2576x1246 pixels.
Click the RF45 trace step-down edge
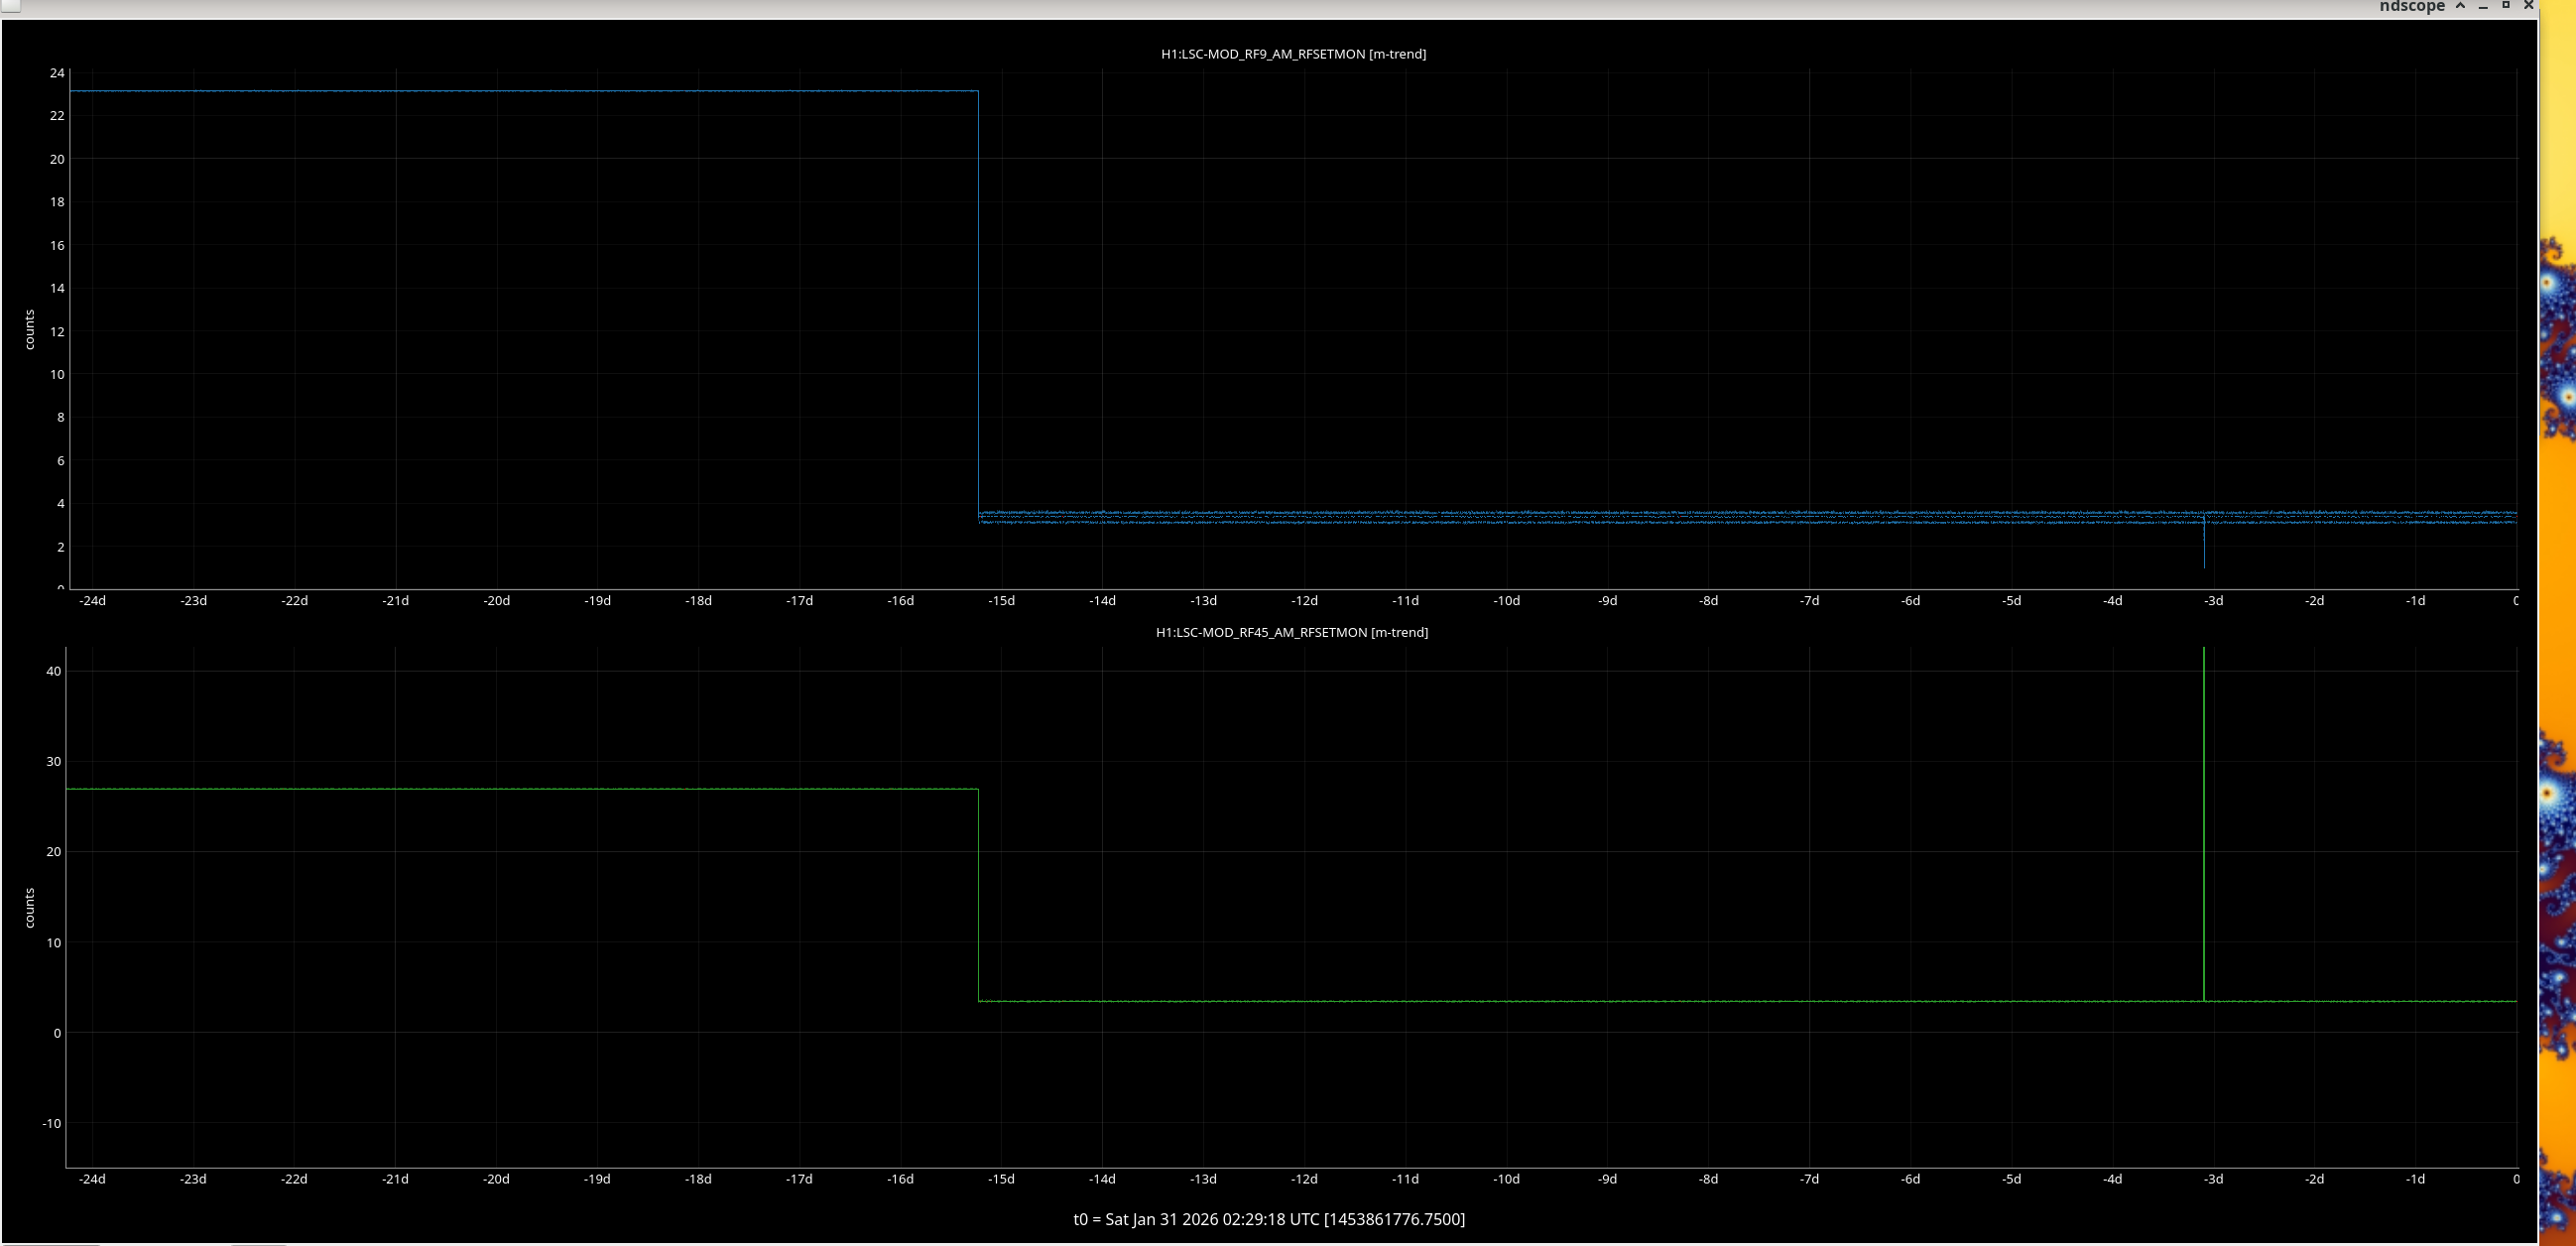(978, 895)
